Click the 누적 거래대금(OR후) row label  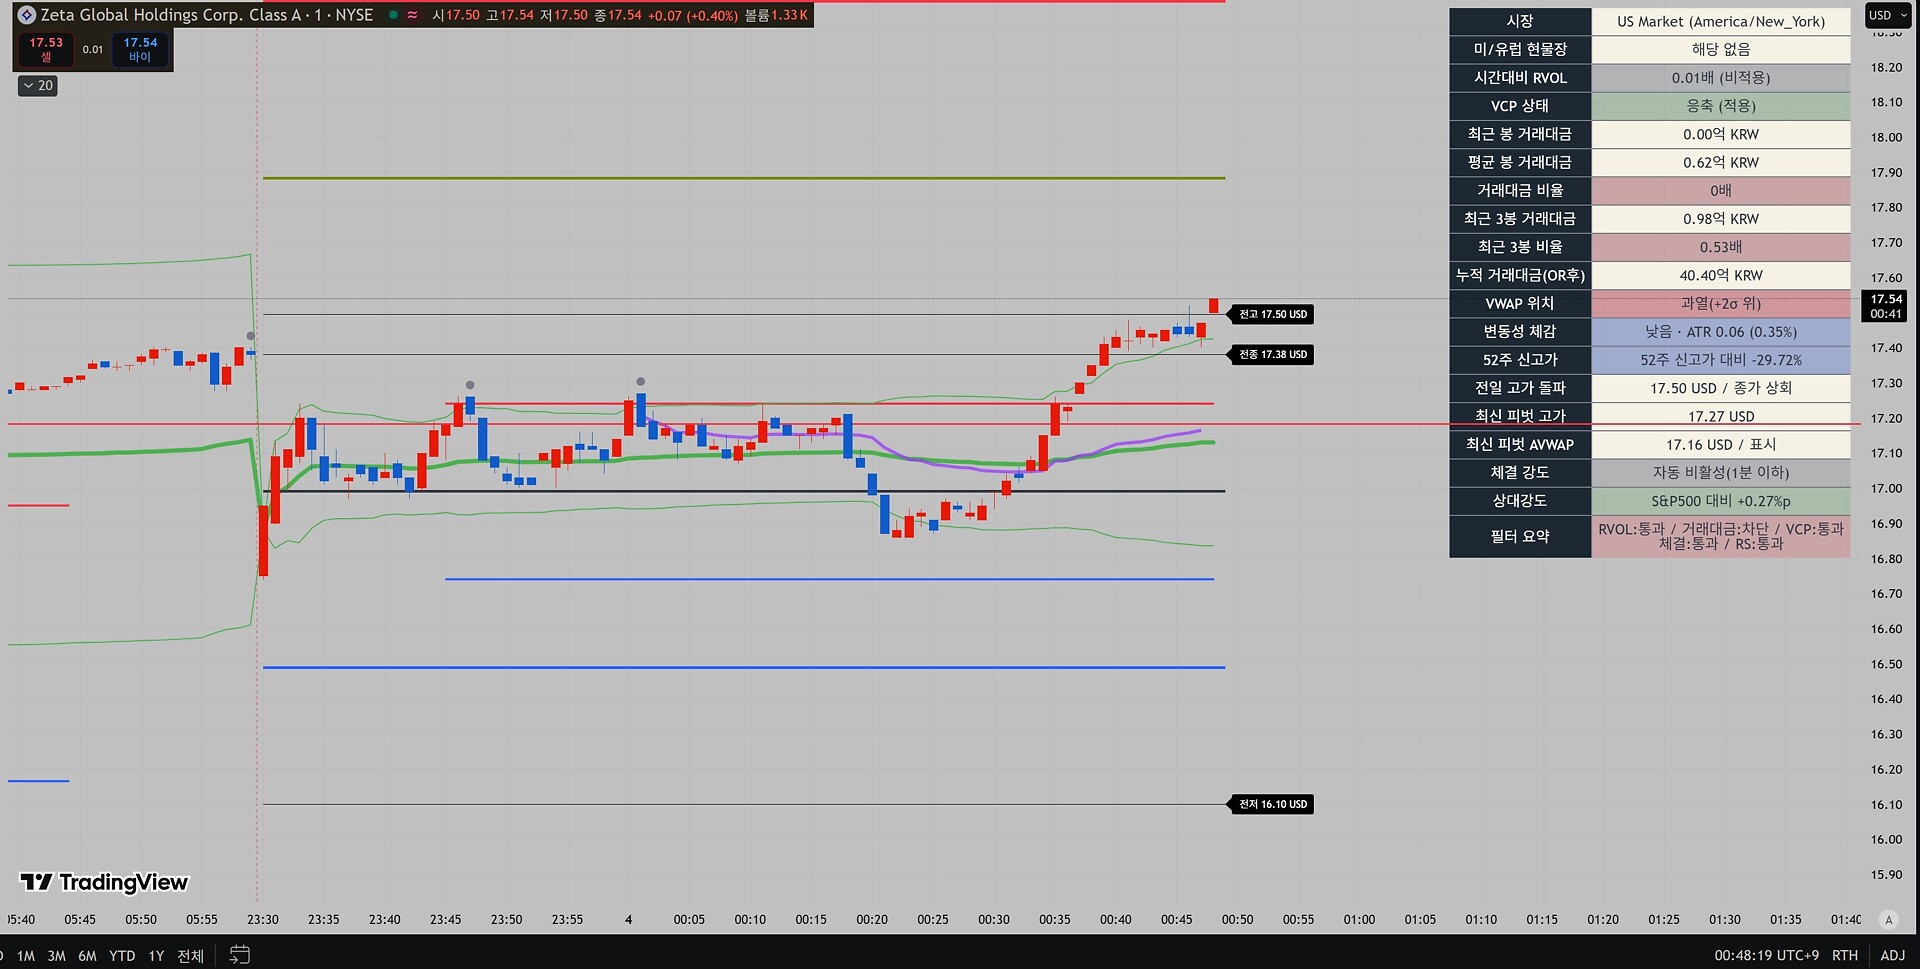[x=1520, y=275]
